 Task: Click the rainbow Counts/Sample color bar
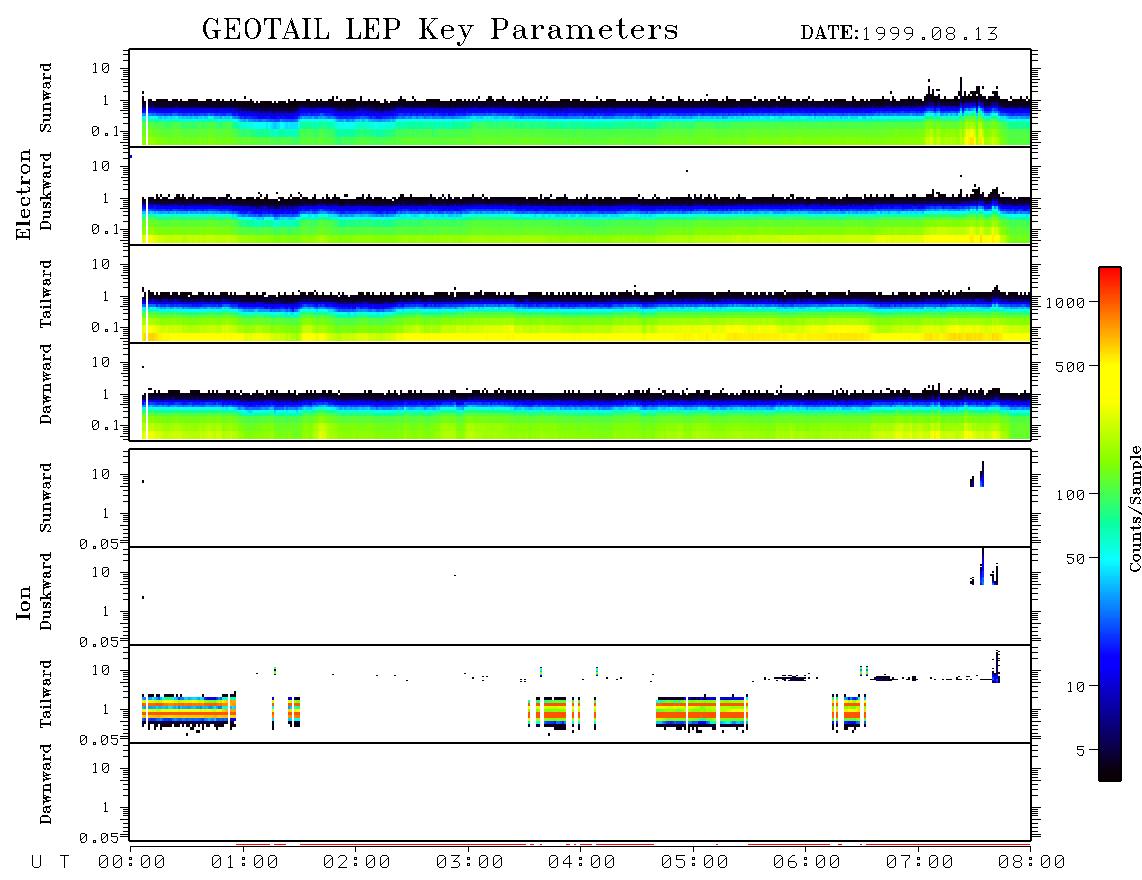(1110, 524)
